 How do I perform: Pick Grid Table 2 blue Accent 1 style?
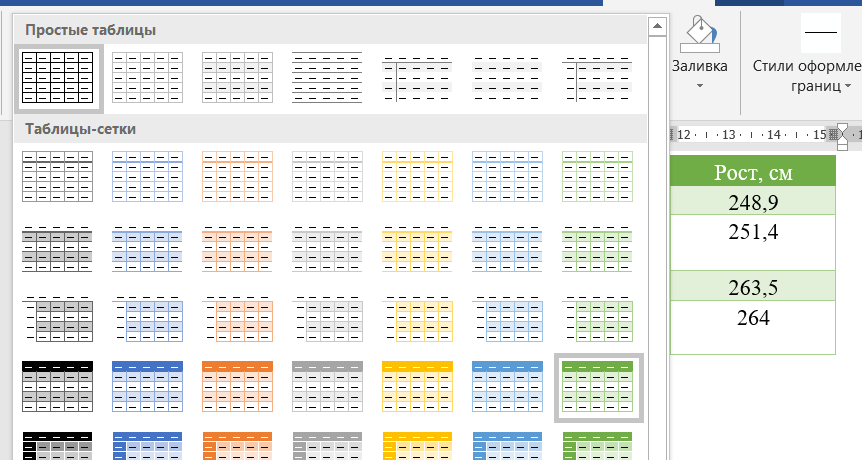(147, 248)
